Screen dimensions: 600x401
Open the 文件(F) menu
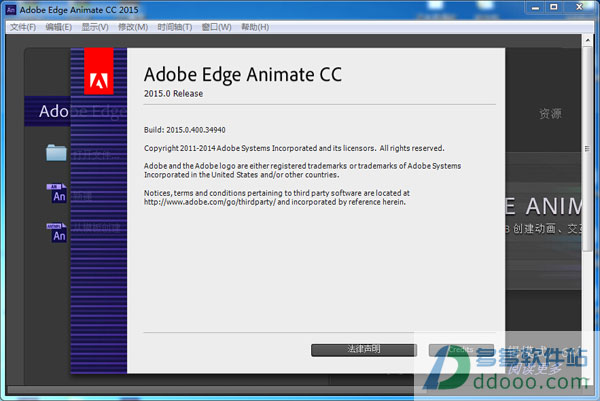coord(23,27)
